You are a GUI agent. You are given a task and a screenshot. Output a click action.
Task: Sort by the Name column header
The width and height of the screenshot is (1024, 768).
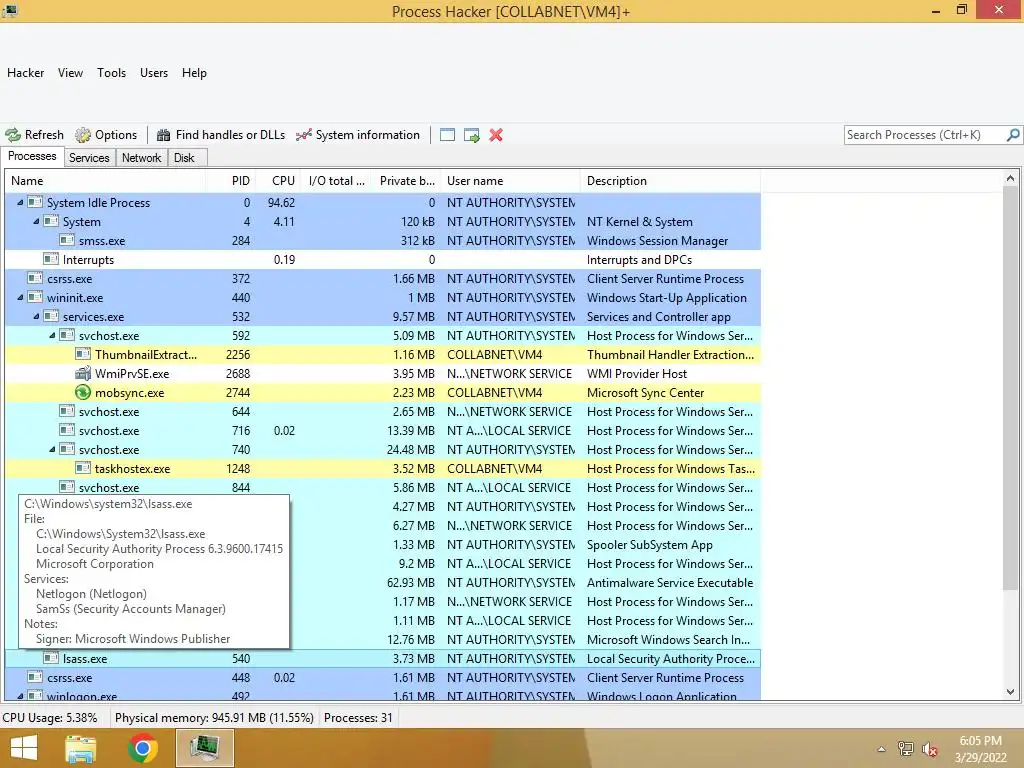tap(104, 181)
